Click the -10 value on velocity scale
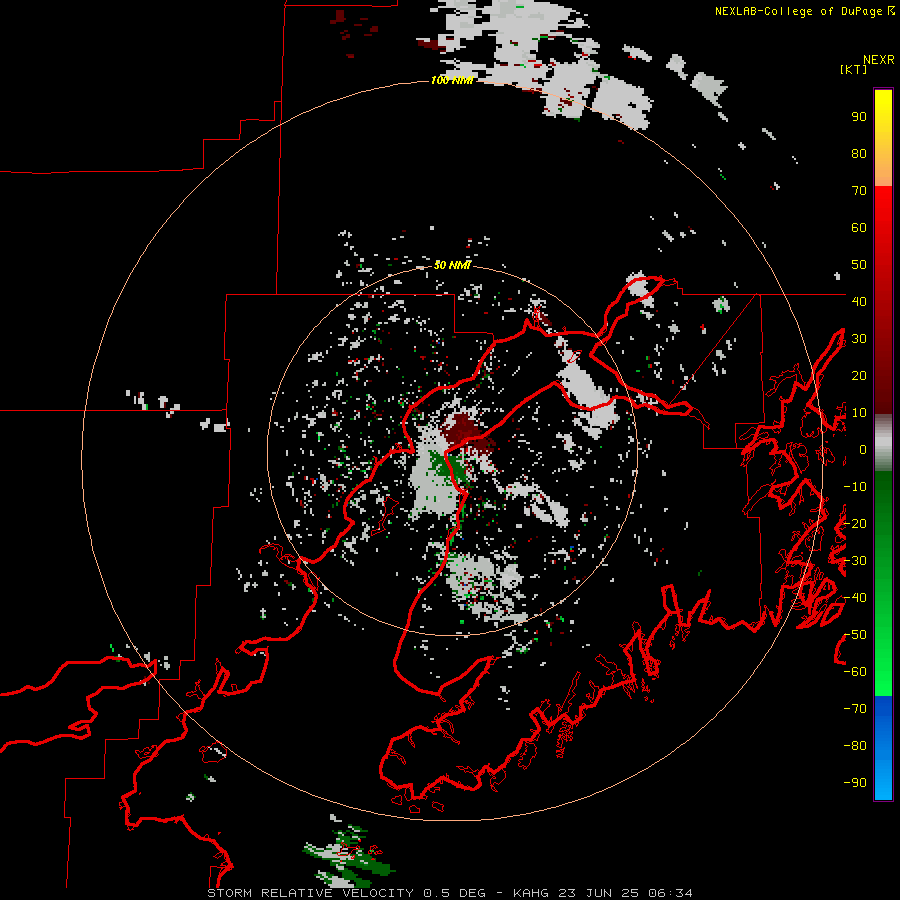Viewport: 900px width, 900px height. click(x=855, y=487)
